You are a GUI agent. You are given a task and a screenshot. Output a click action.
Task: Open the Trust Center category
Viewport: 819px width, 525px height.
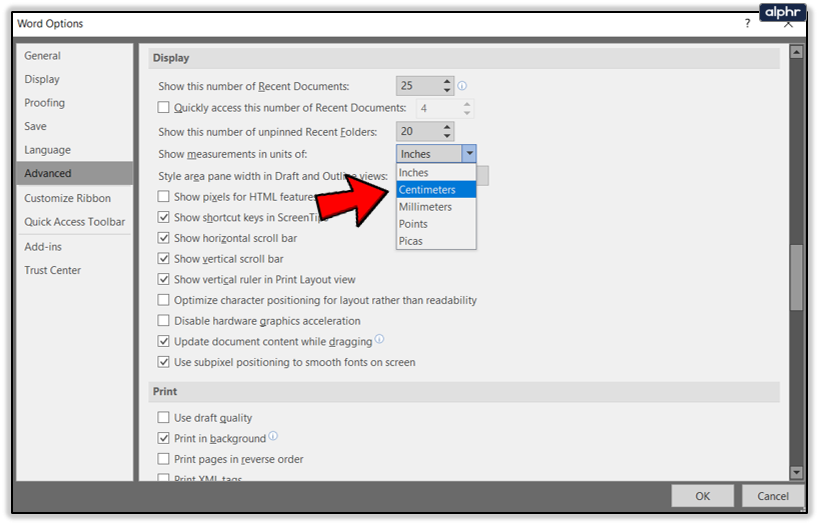click(x=74, y=270)
